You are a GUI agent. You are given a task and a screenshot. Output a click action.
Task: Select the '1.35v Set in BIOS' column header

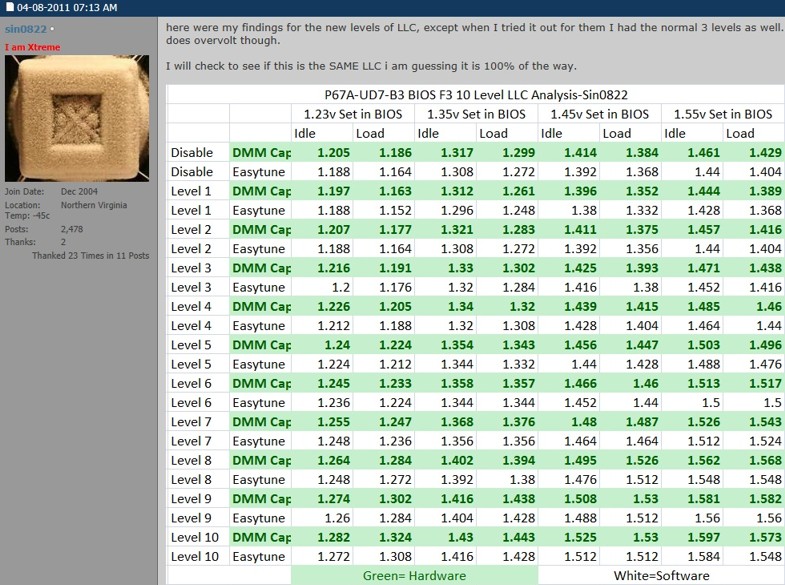[476, 114]
